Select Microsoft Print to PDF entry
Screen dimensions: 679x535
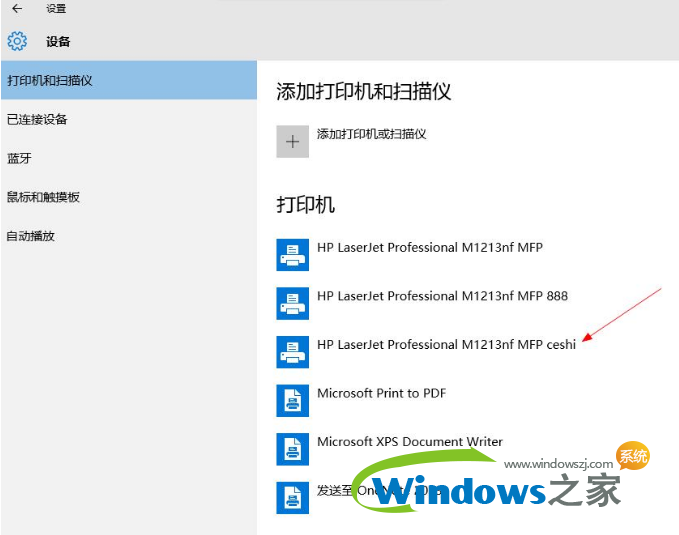pyautogui.click(x=382, y=393)
